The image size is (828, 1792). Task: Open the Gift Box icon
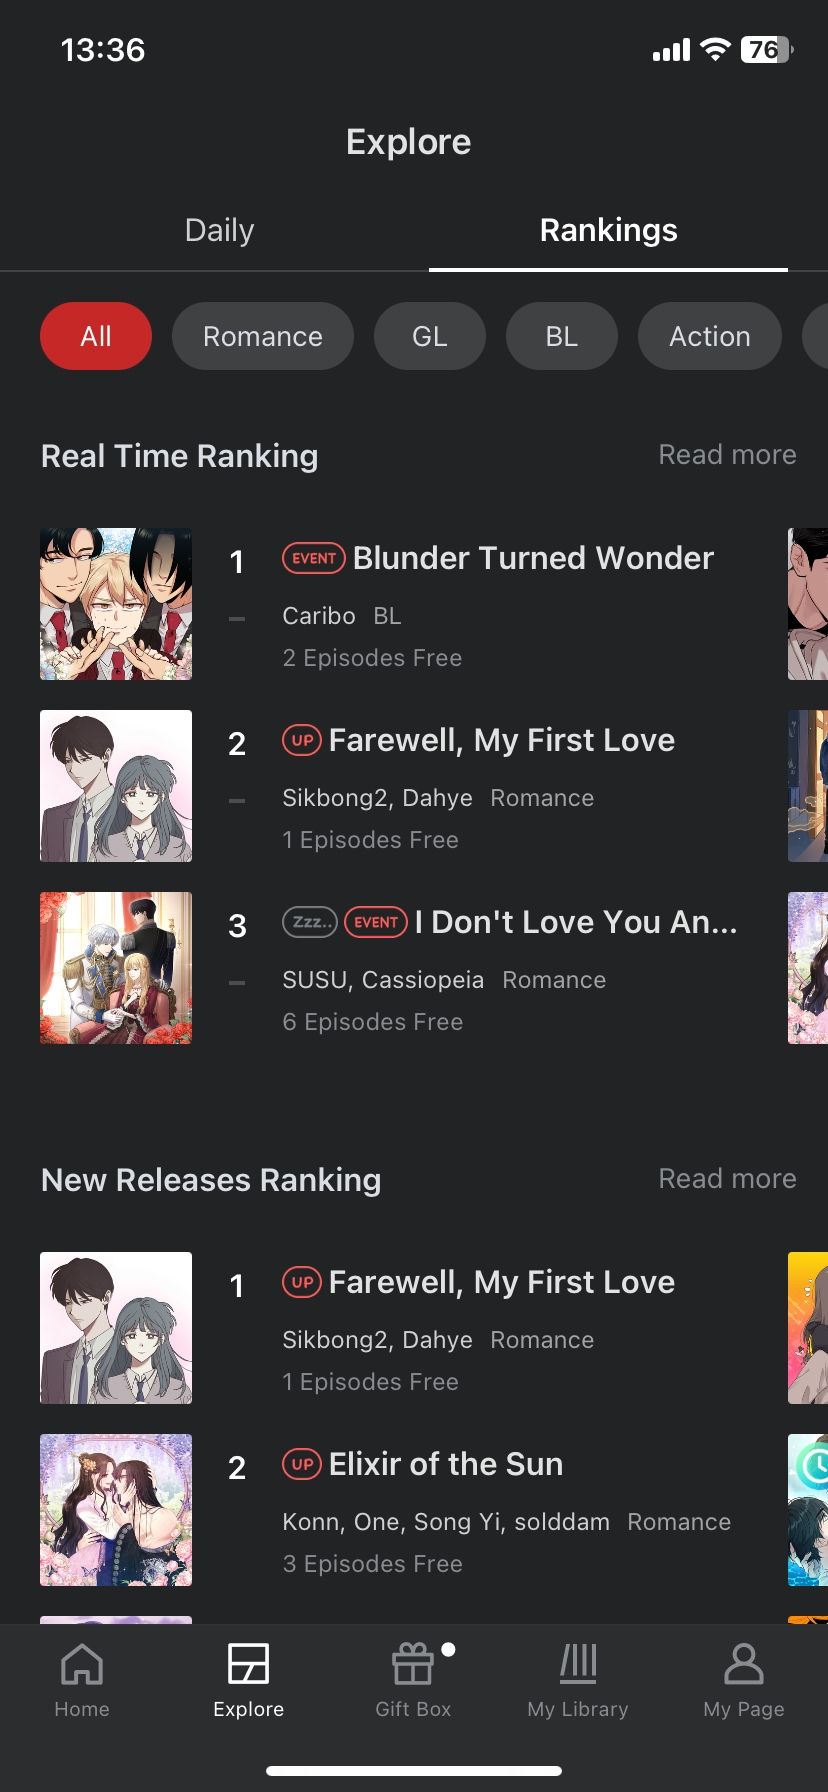[413, 1665]
